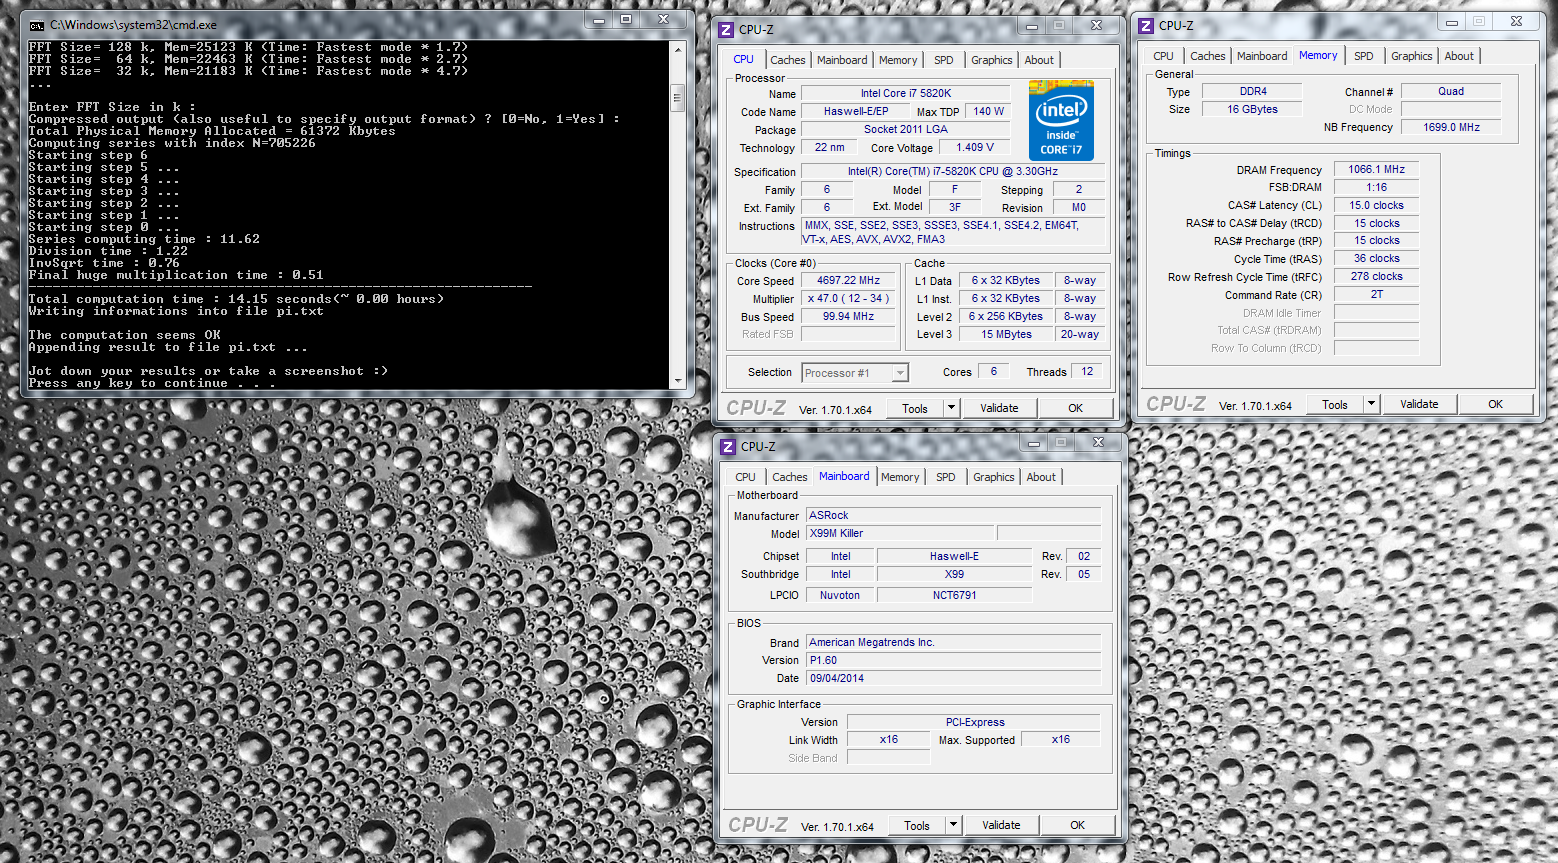
Task: Open About tab in bottom CPU-Z window
Action: point(1041,477)
